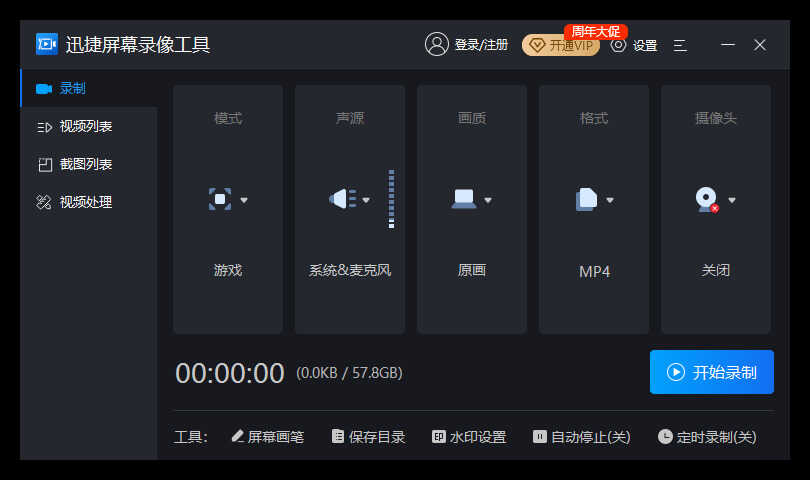This screenshot has height=480, width=810.
Task: Toggle 自动停止(关) auto stop
Action: [582, 437]
